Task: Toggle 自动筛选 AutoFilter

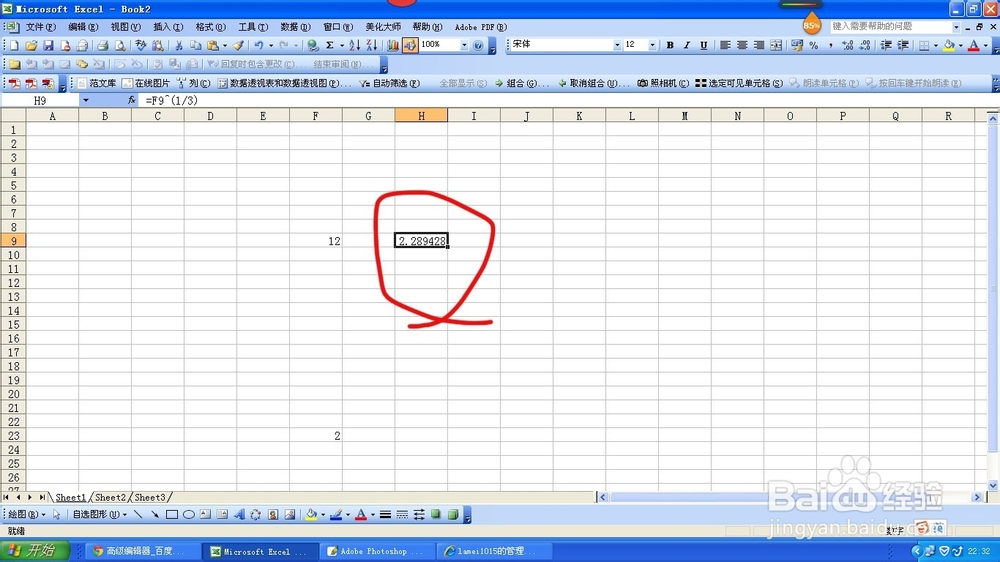Action: point(389,84)
